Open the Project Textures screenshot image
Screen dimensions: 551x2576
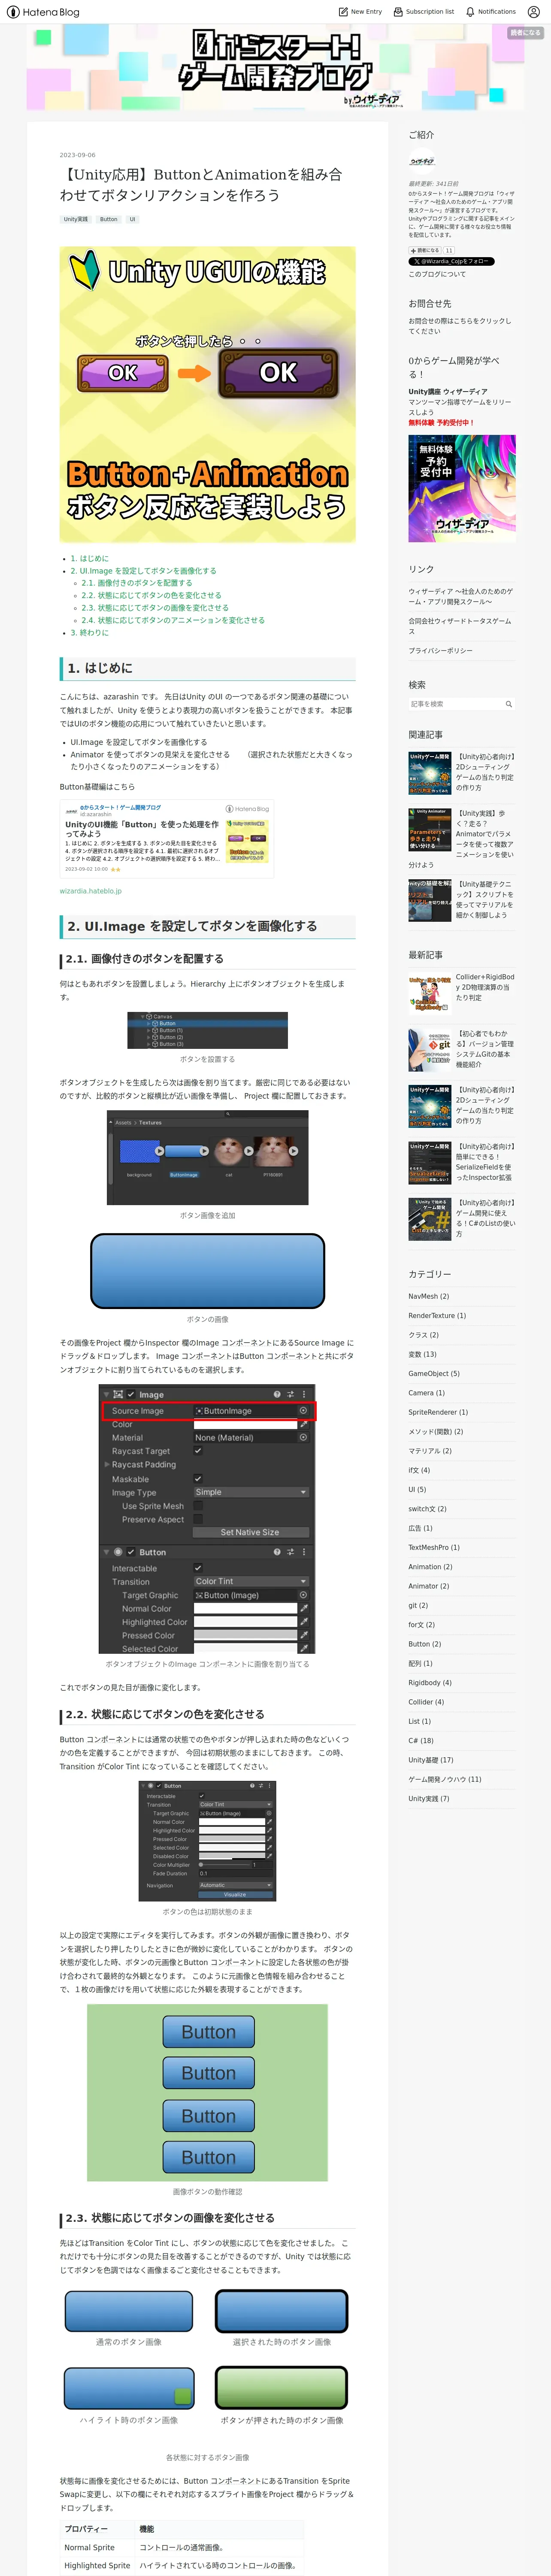pos(207,1157)
